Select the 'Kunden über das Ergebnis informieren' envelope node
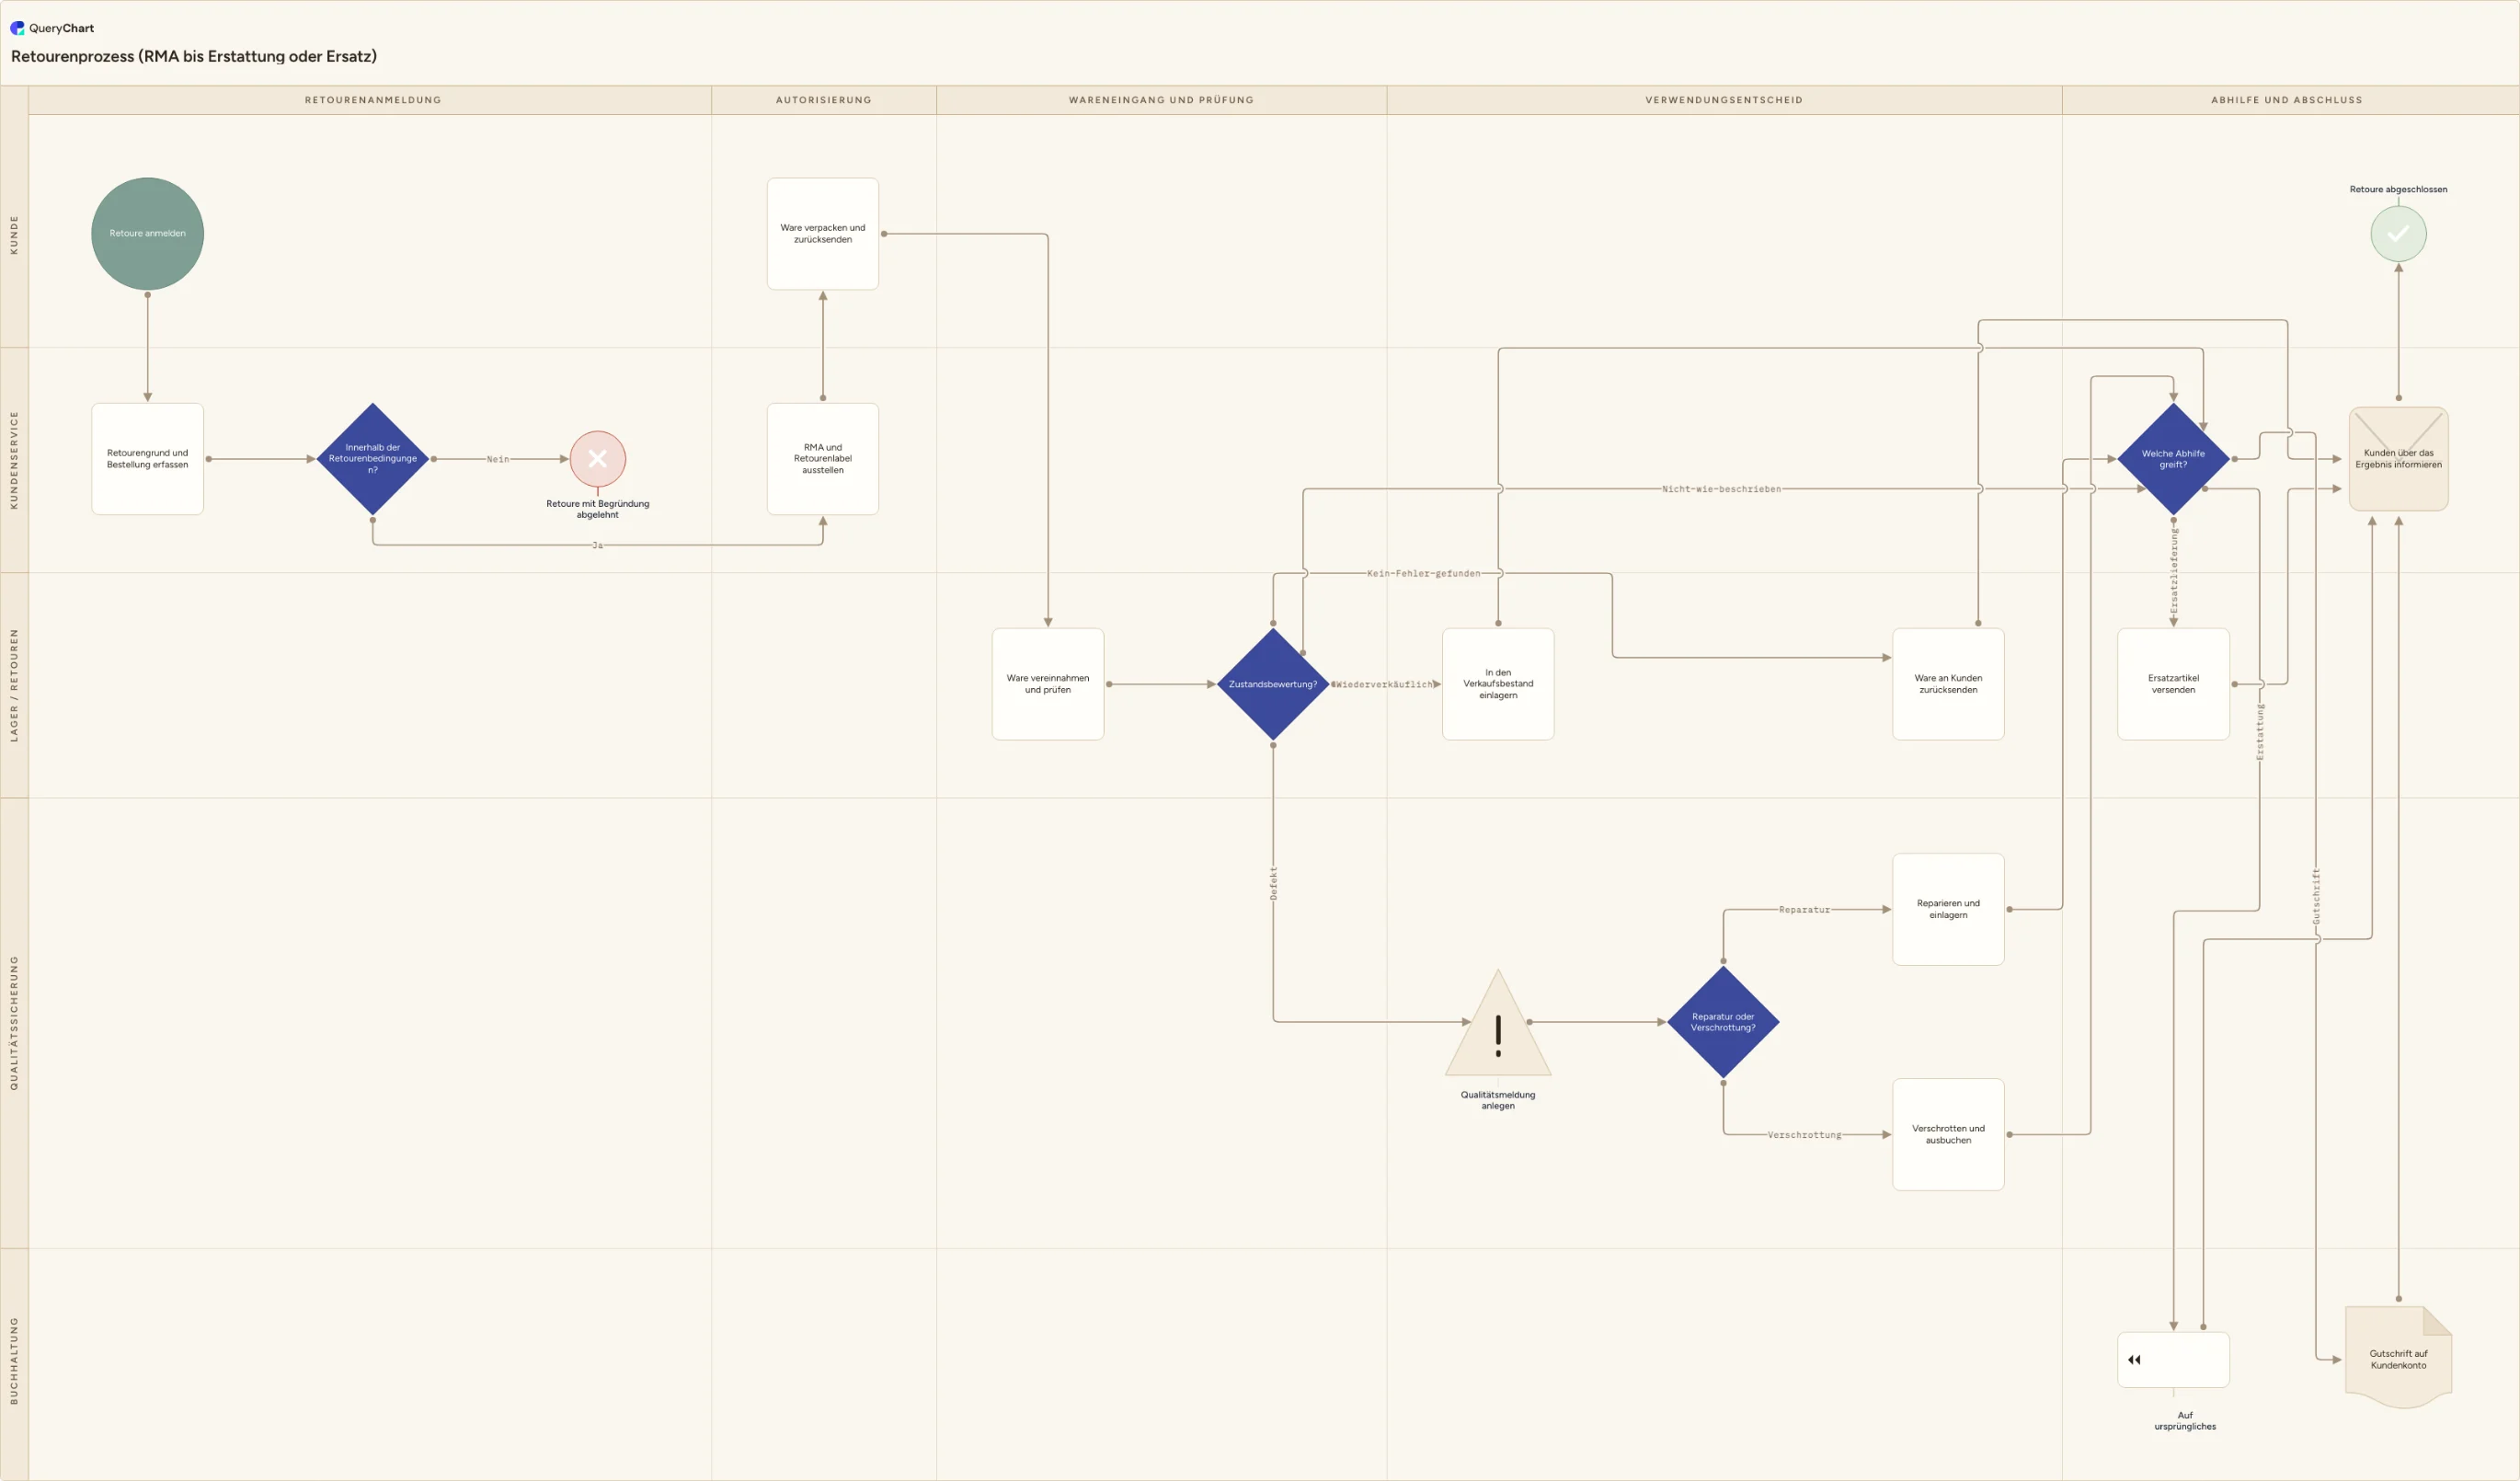 click(2398, 459)
